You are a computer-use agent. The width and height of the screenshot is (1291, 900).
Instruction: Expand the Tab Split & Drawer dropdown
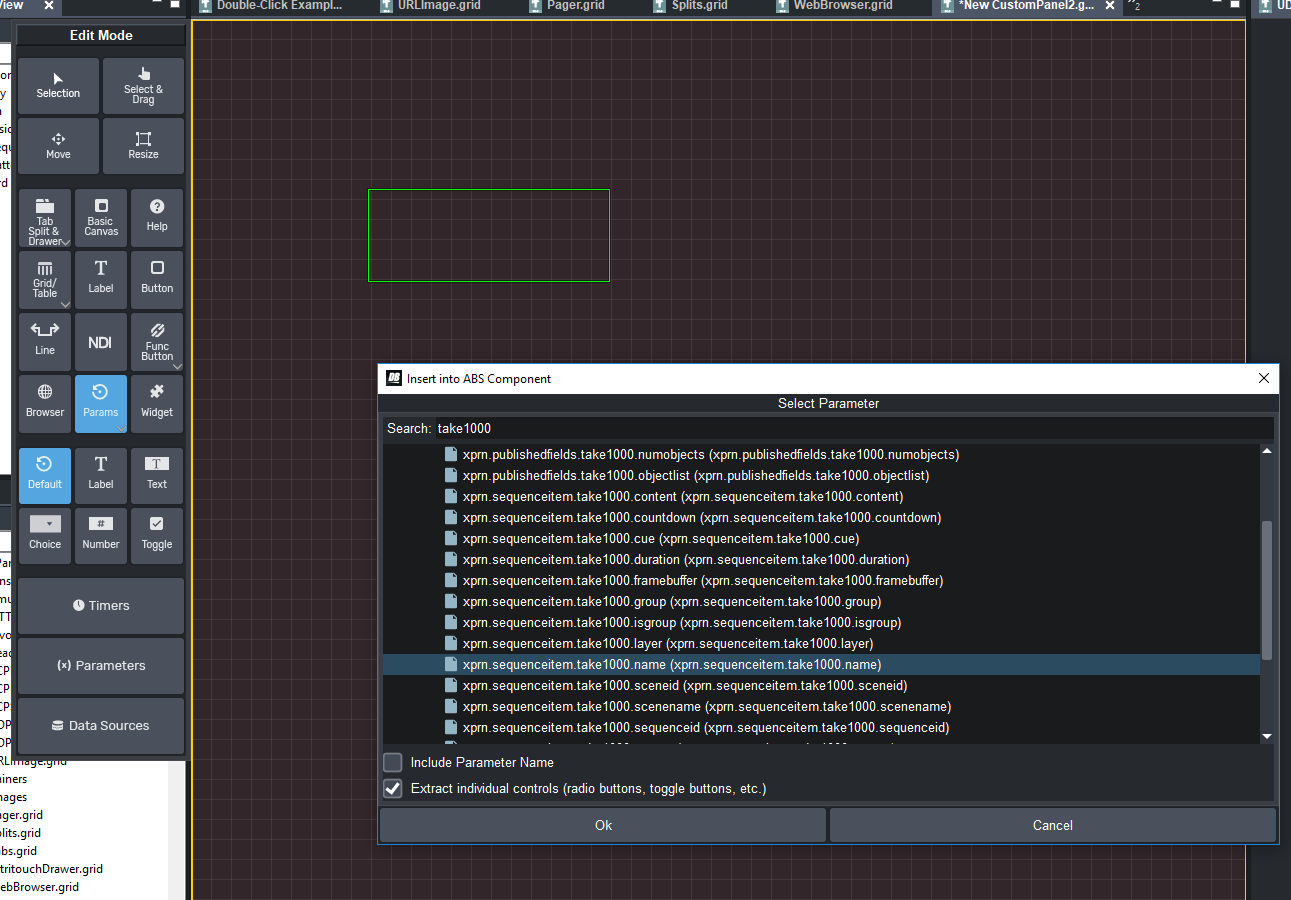click(x=65, y=242)
